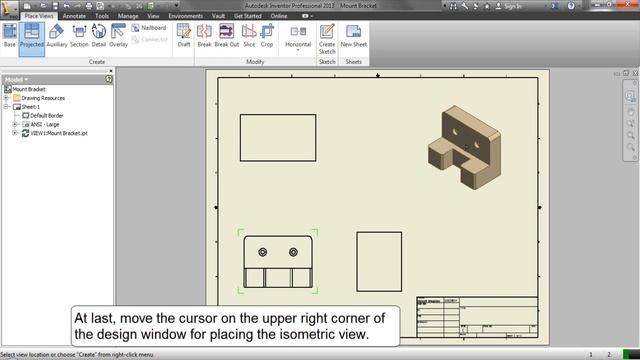Close the Model browser panel

[x=111, y=71]
